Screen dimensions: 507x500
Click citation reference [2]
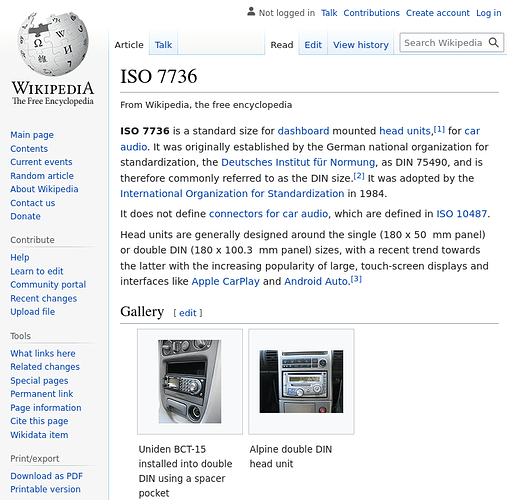359,176
